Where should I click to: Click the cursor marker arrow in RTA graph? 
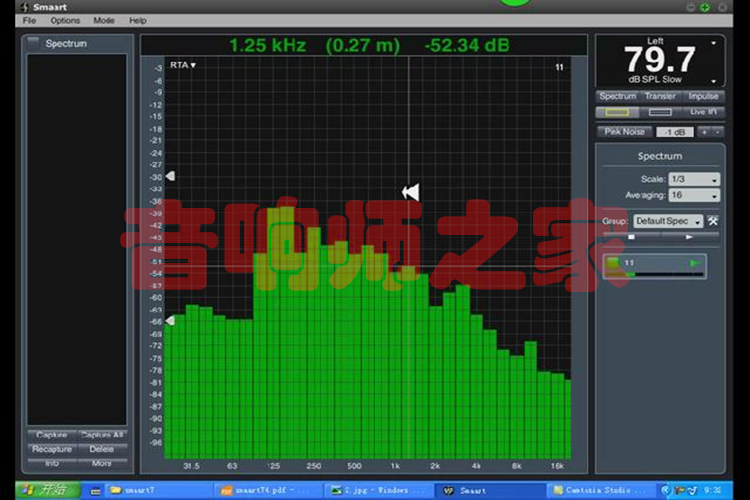point(411,192)
